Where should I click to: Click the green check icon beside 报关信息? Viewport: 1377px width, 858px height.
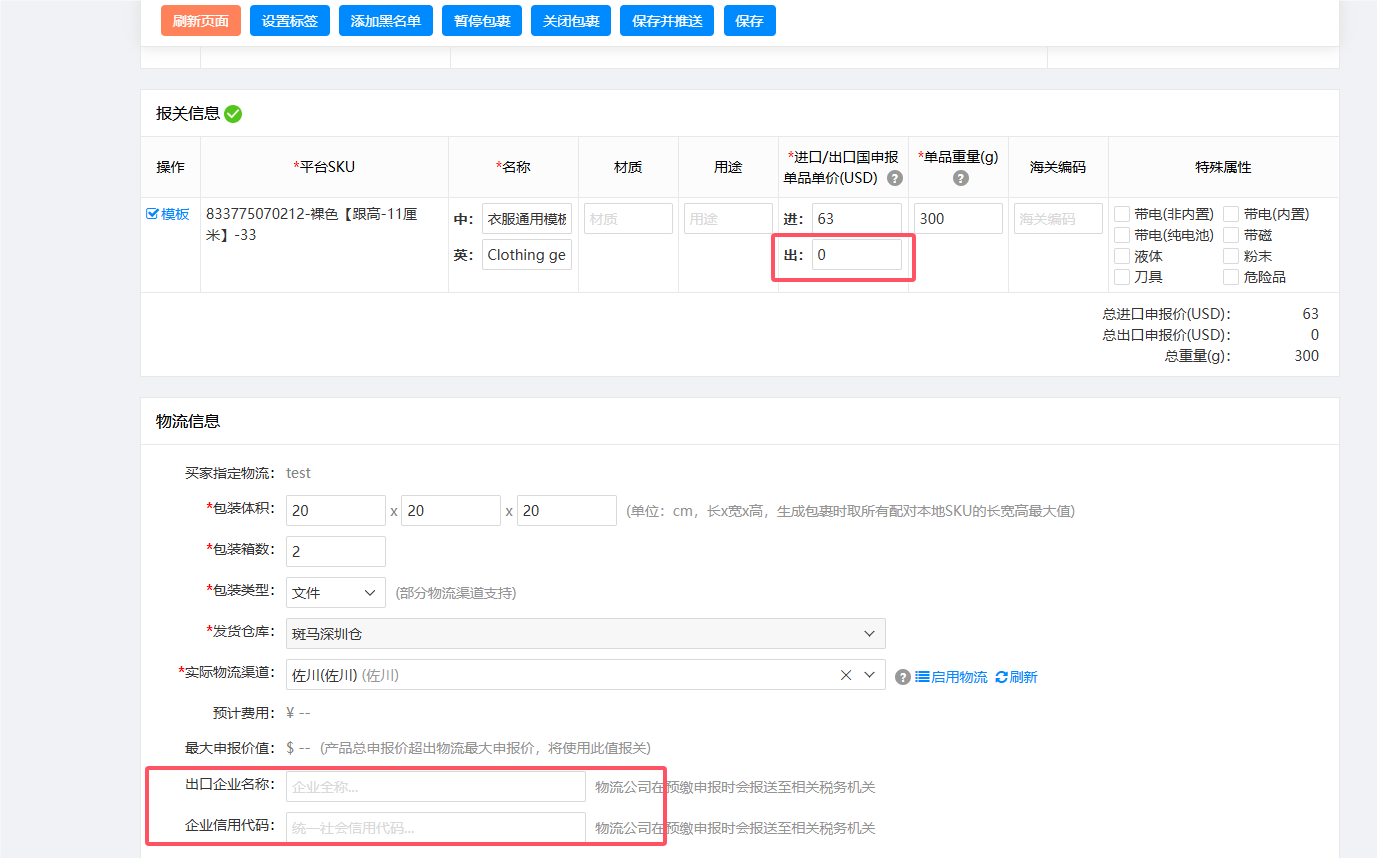pyautogui.click(x=233, y=114)
